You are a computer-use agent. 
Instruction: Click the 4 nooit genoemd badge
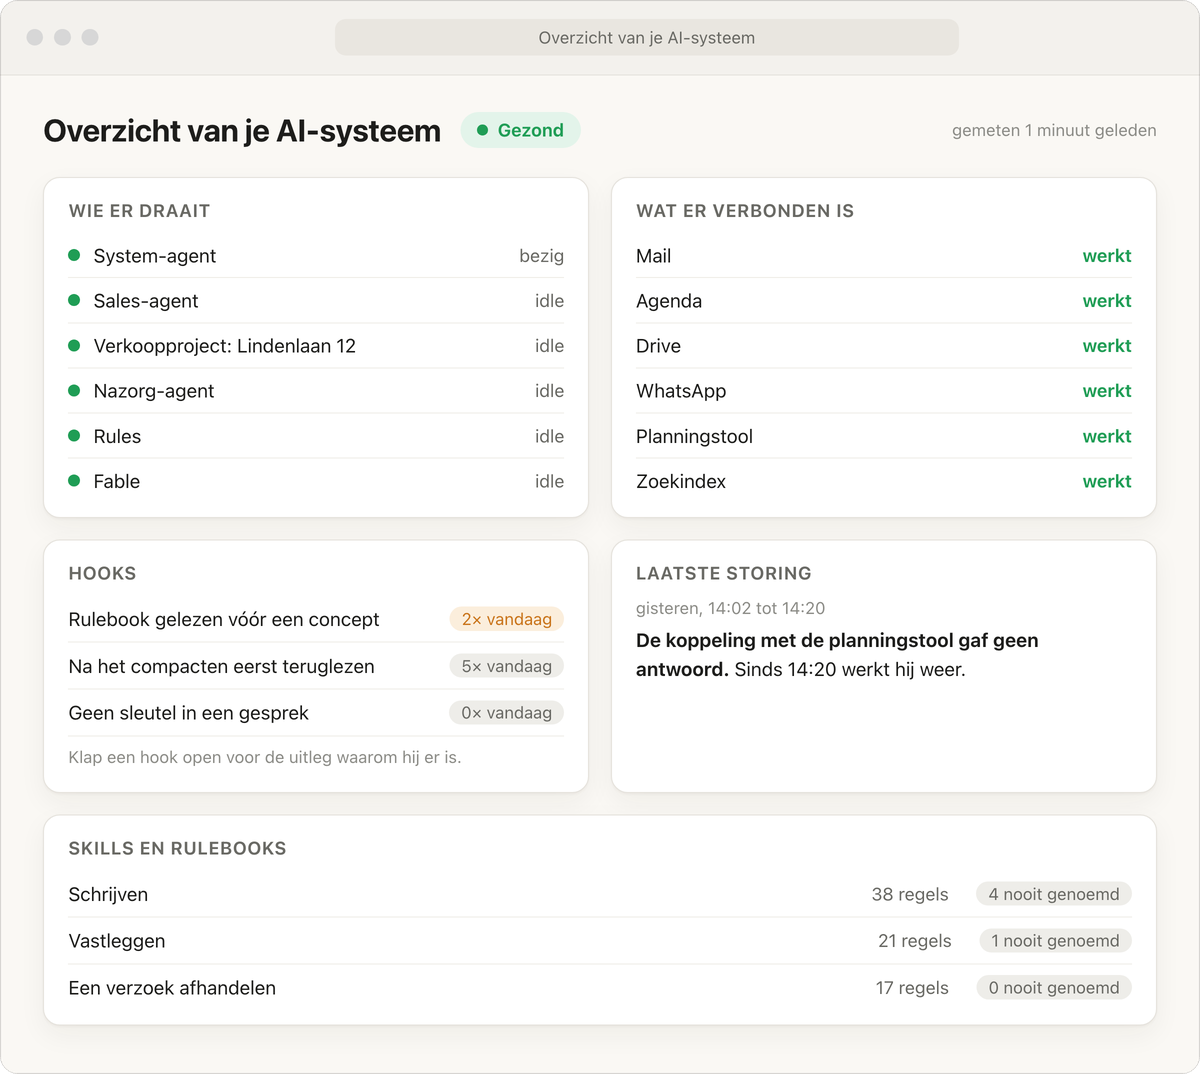pos(1054,894)
